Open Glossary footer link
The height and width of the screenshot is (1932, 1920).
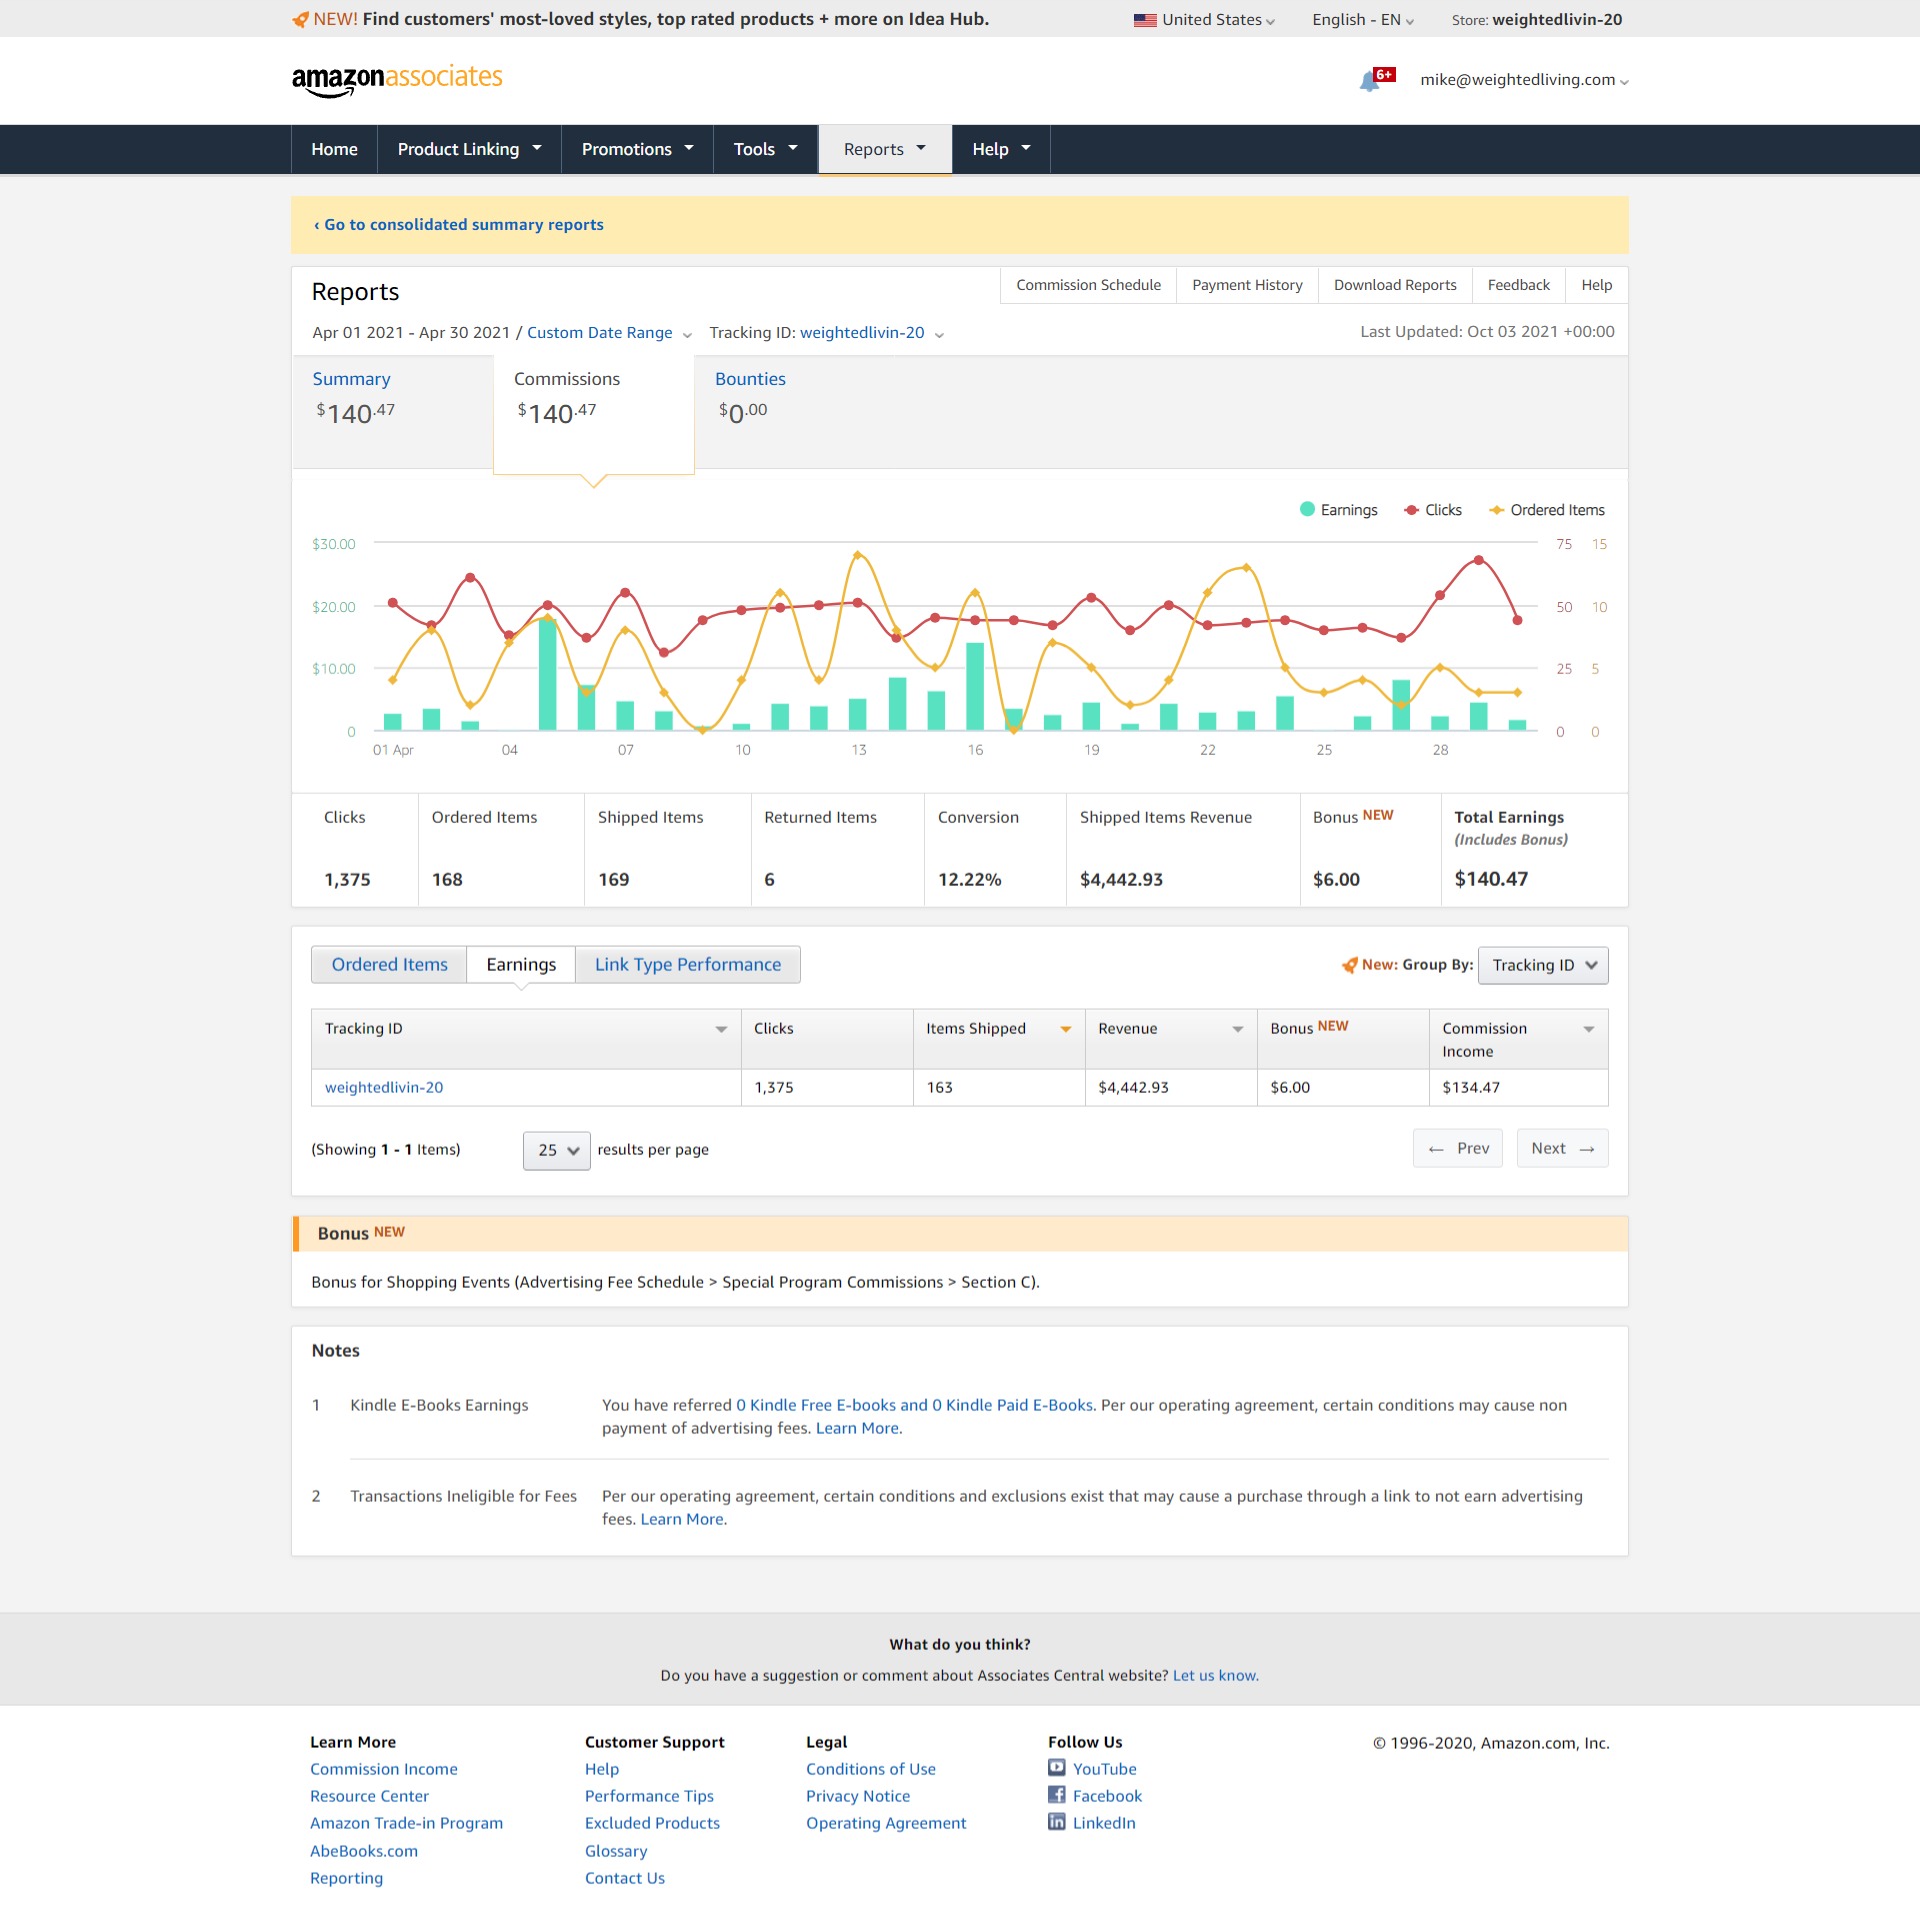616,1851
